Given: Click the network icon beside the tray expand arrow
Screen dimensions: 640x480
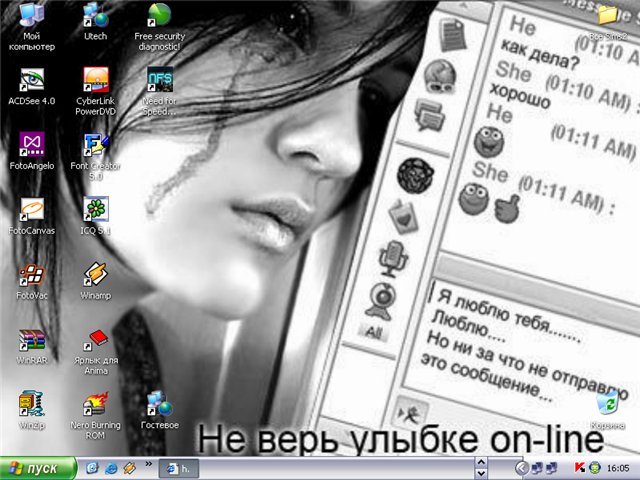Looking at the screenshot, I should (537, 468).
